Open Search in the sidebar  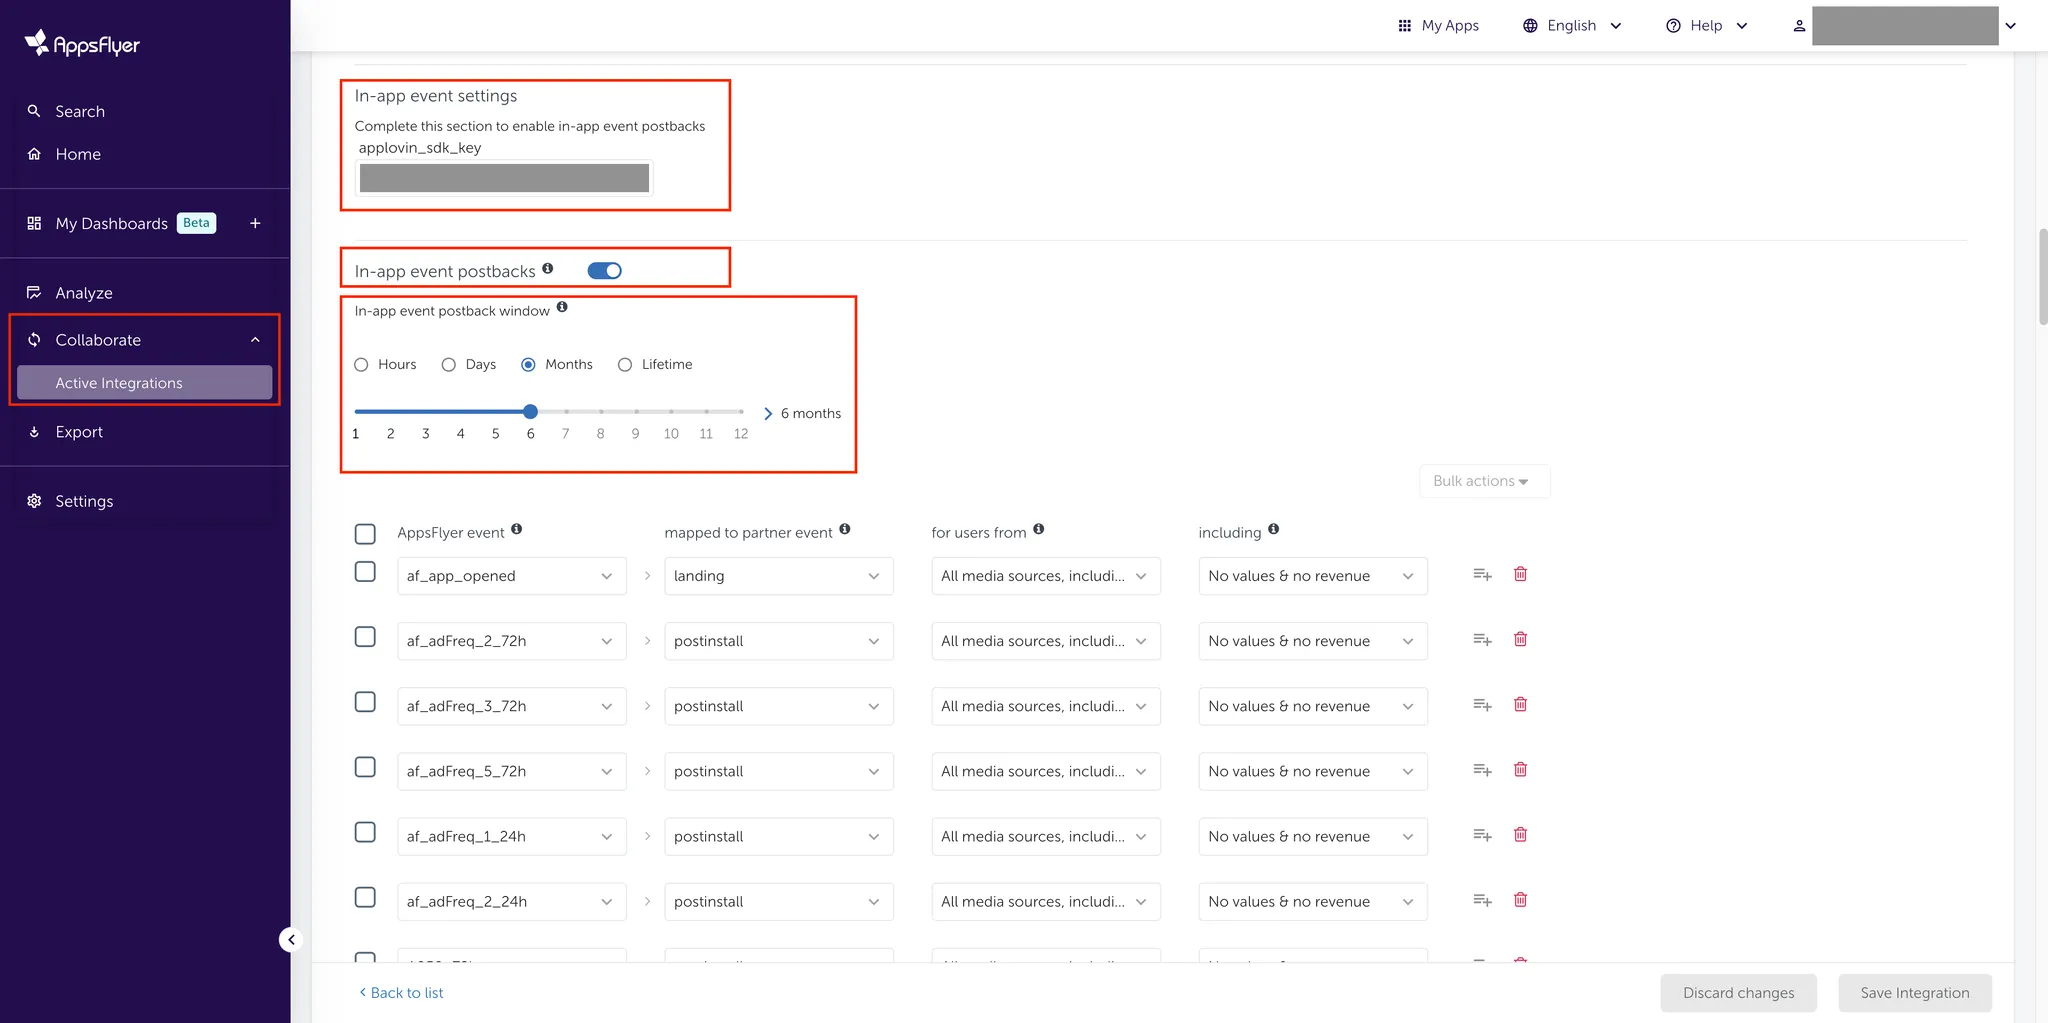pyautogui.click(x=80, y=111)
